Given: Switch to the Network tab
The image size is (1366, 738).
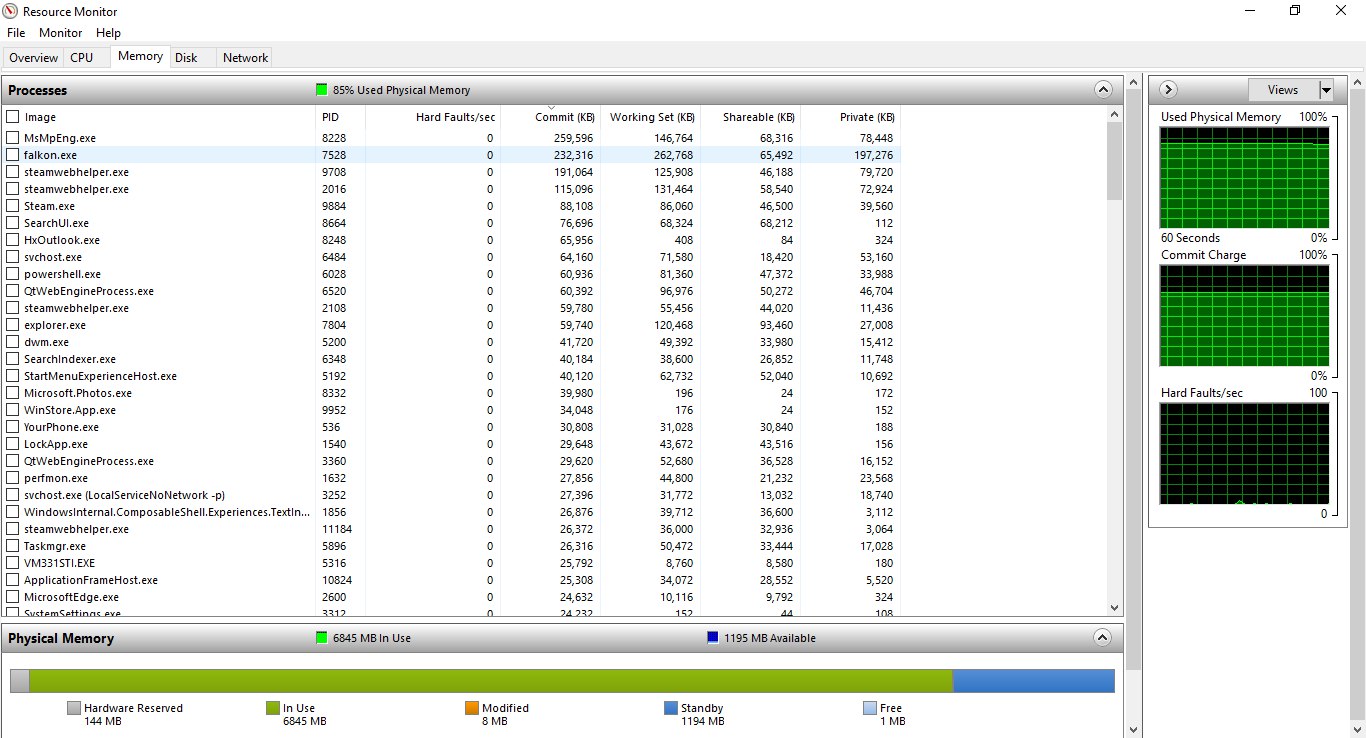Looking at the screenshot, I should click(x=245, y=58).
